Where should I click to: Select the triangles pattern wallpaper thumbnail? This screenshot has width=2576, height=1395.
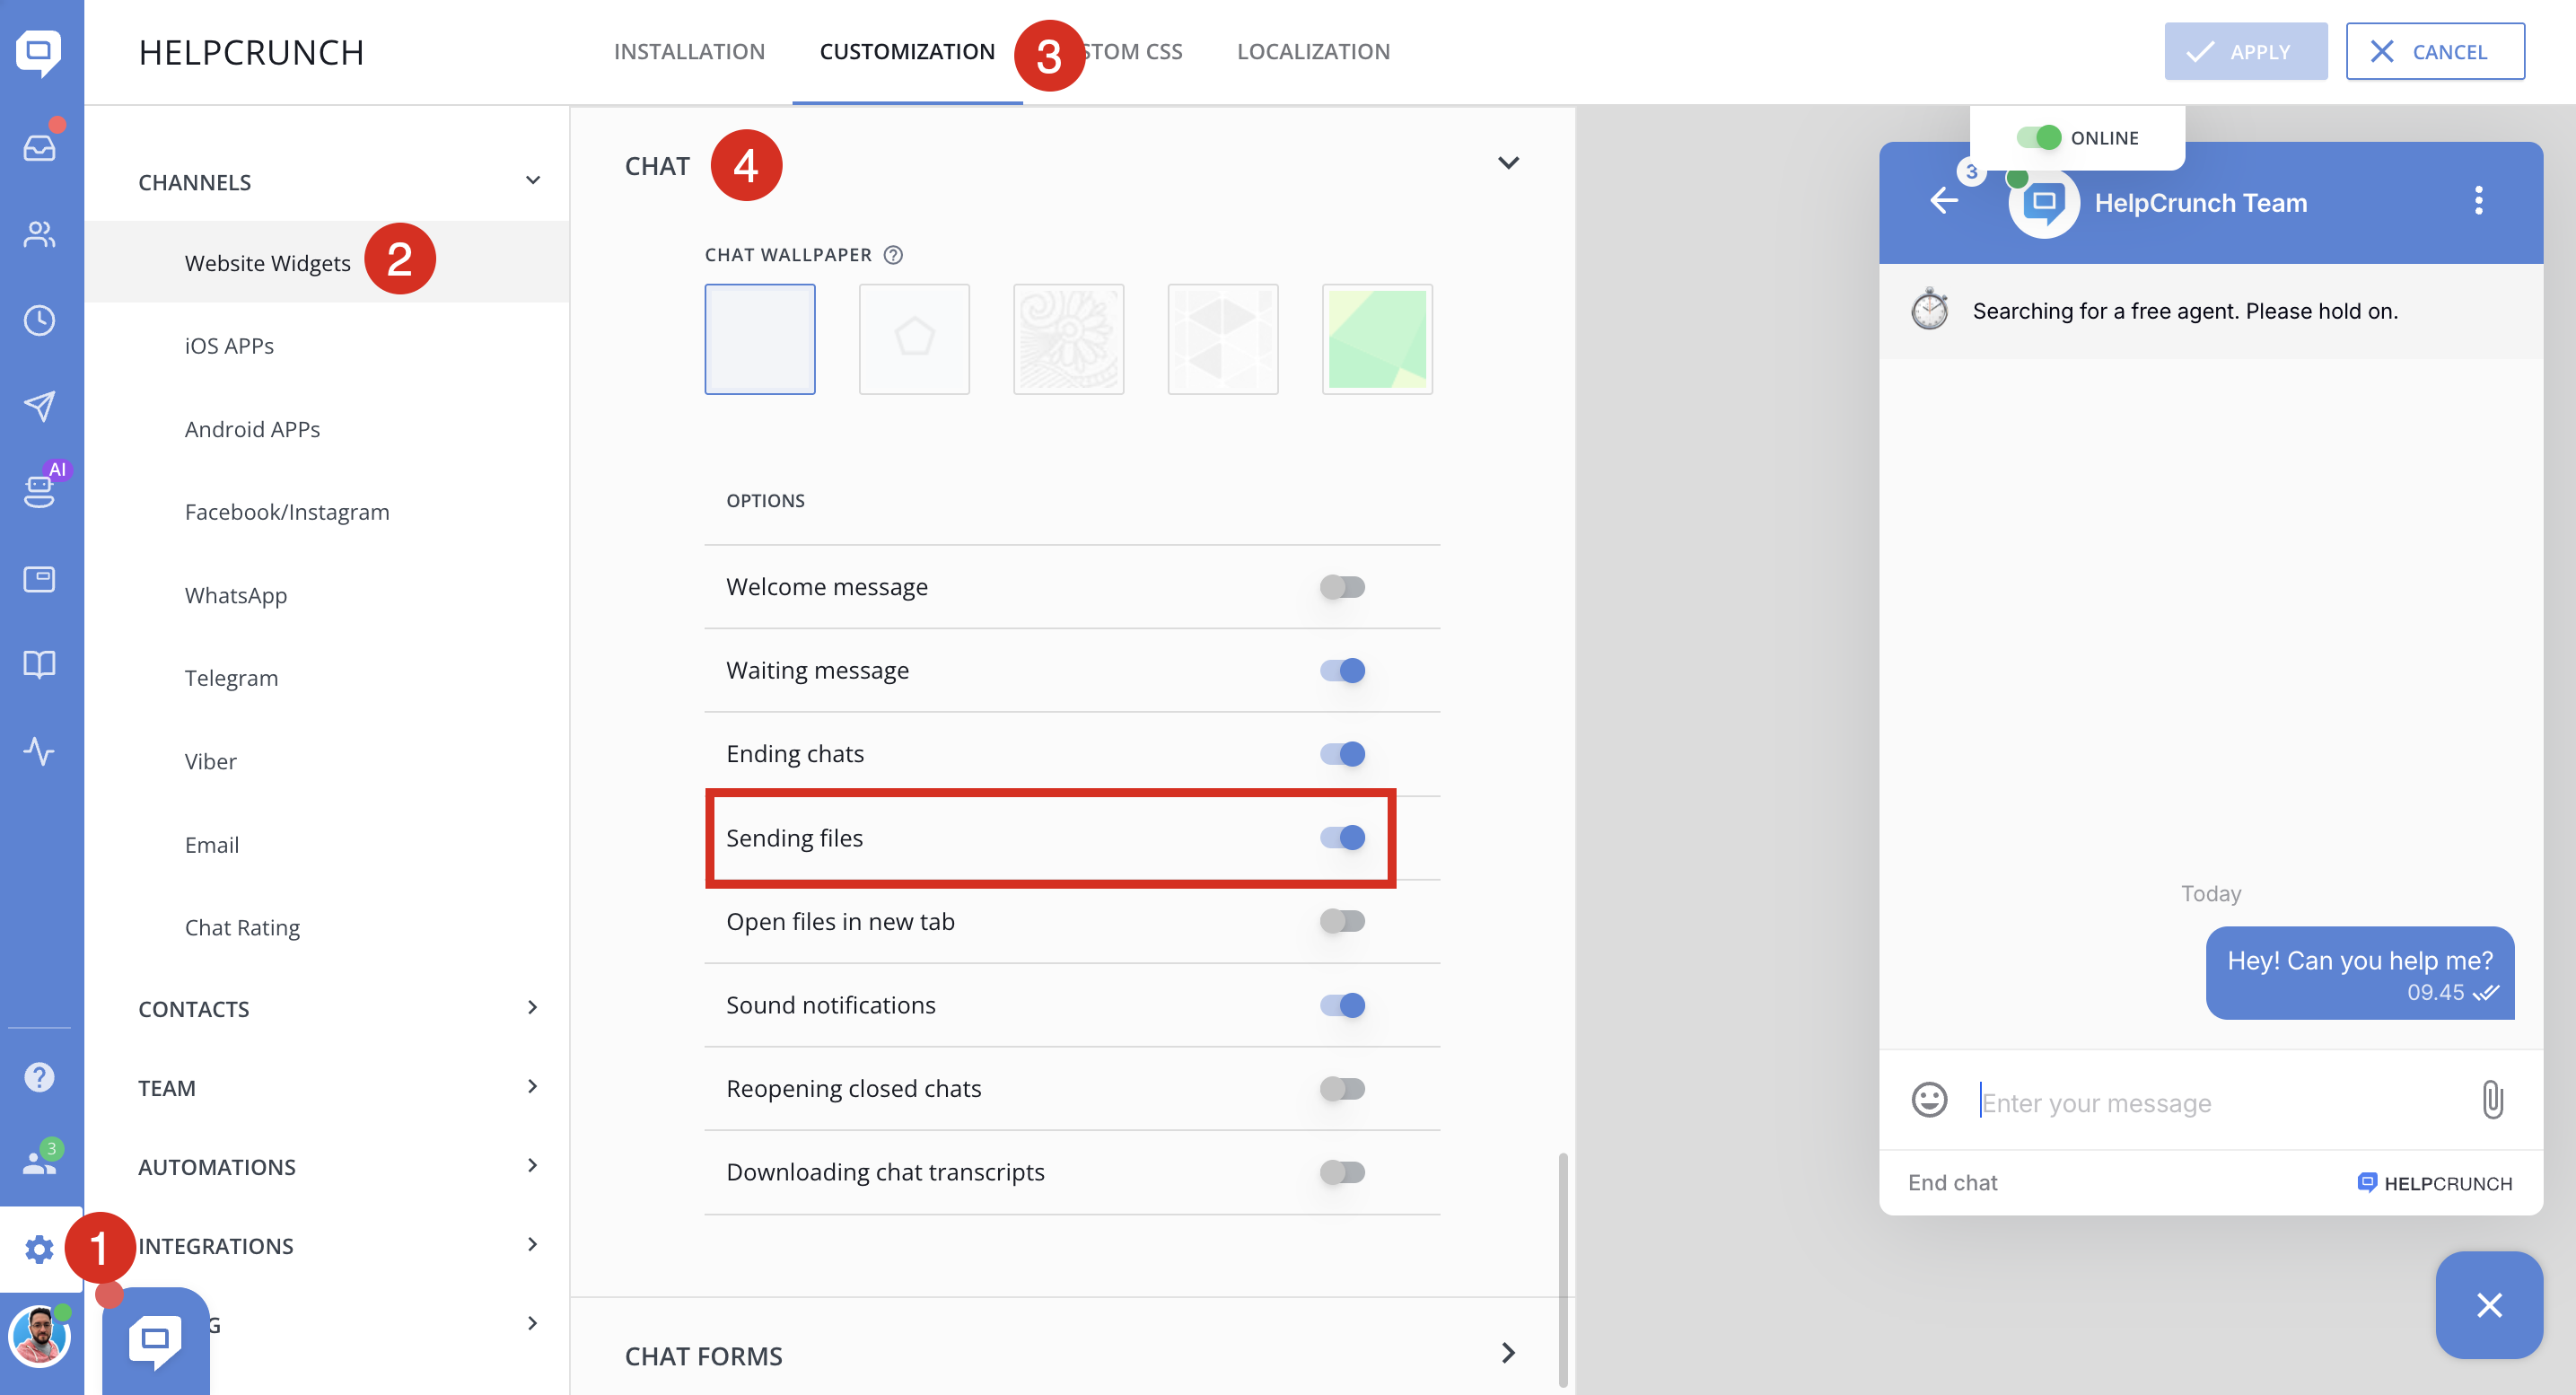[1222, 339]
